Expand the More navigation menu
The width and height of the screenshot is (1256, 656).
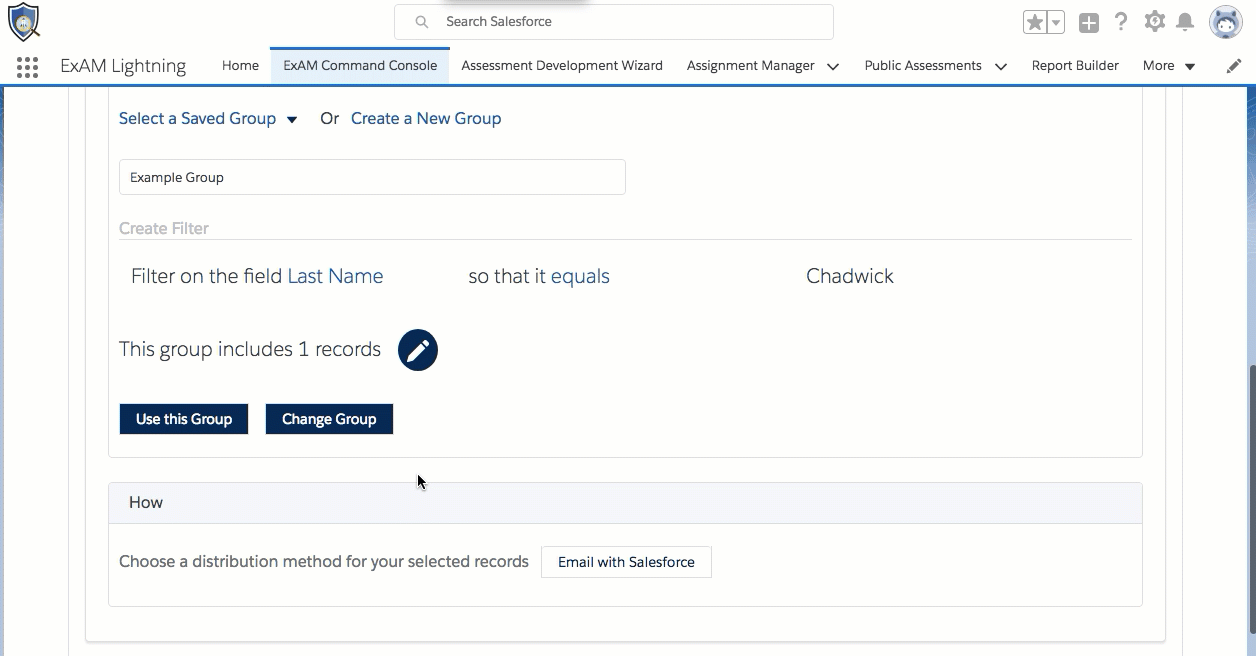pyautogui.click(x=1169, y=66)
